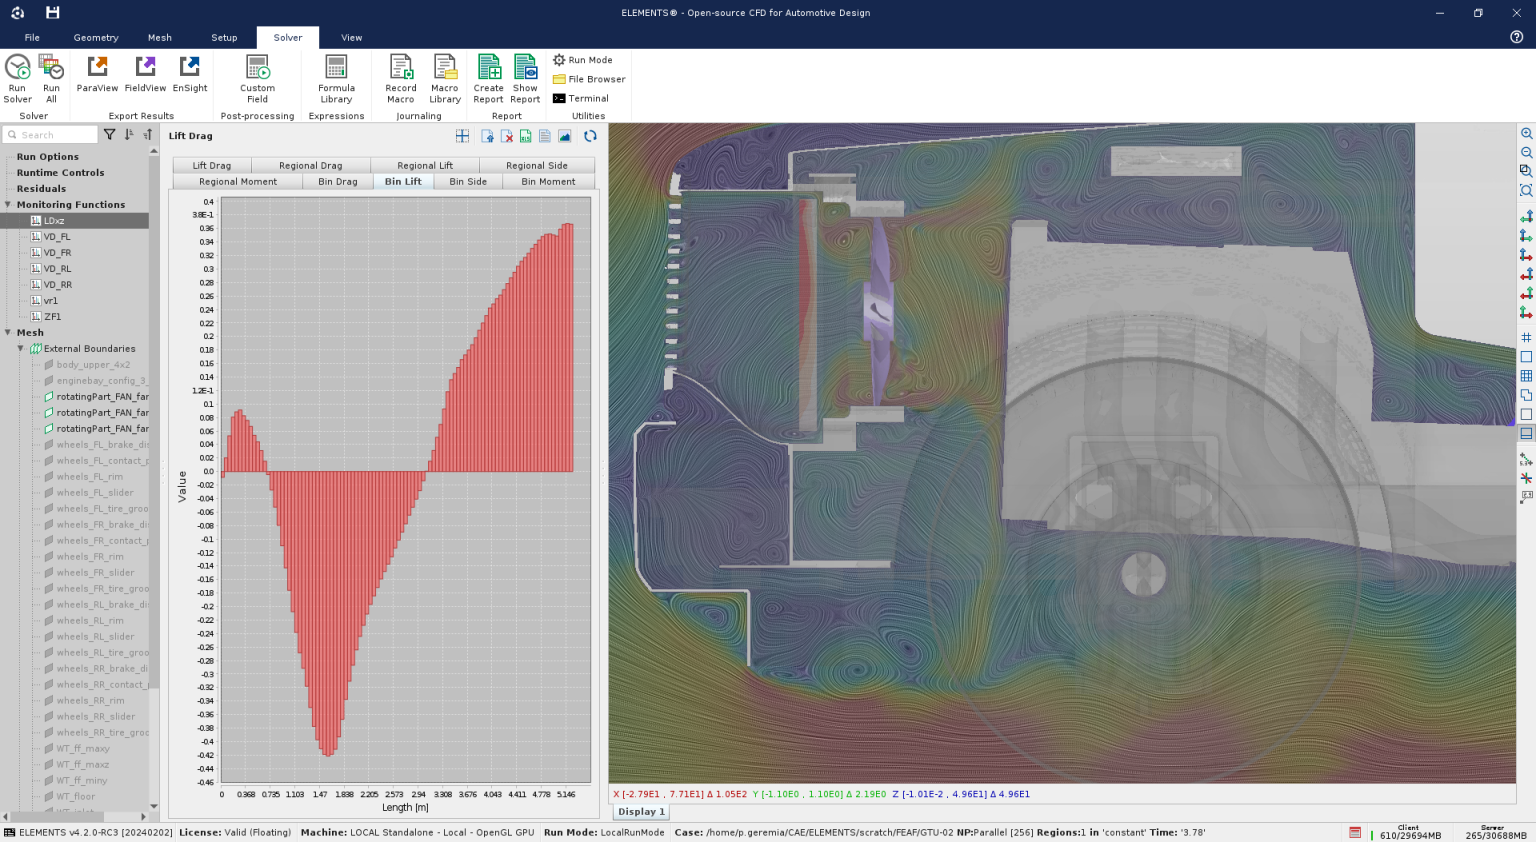Collapse the Monitoring Functions section
The height and width of the screenshot is (842, 1536).
click(9, 204)
